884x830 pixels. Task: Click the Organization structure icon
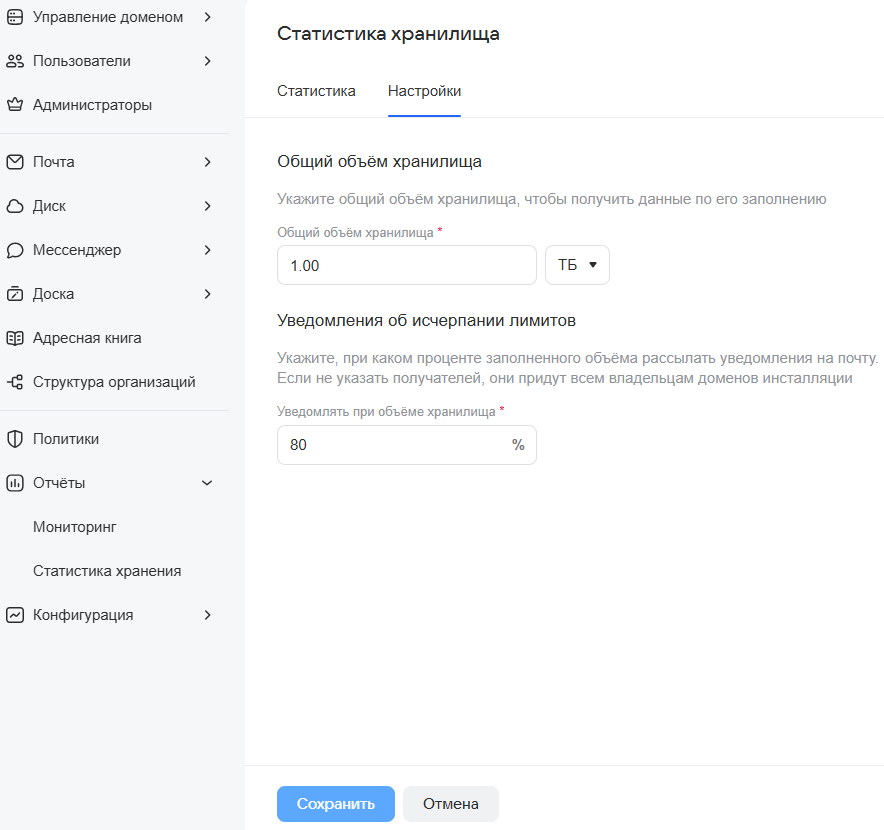click(15, 382)
